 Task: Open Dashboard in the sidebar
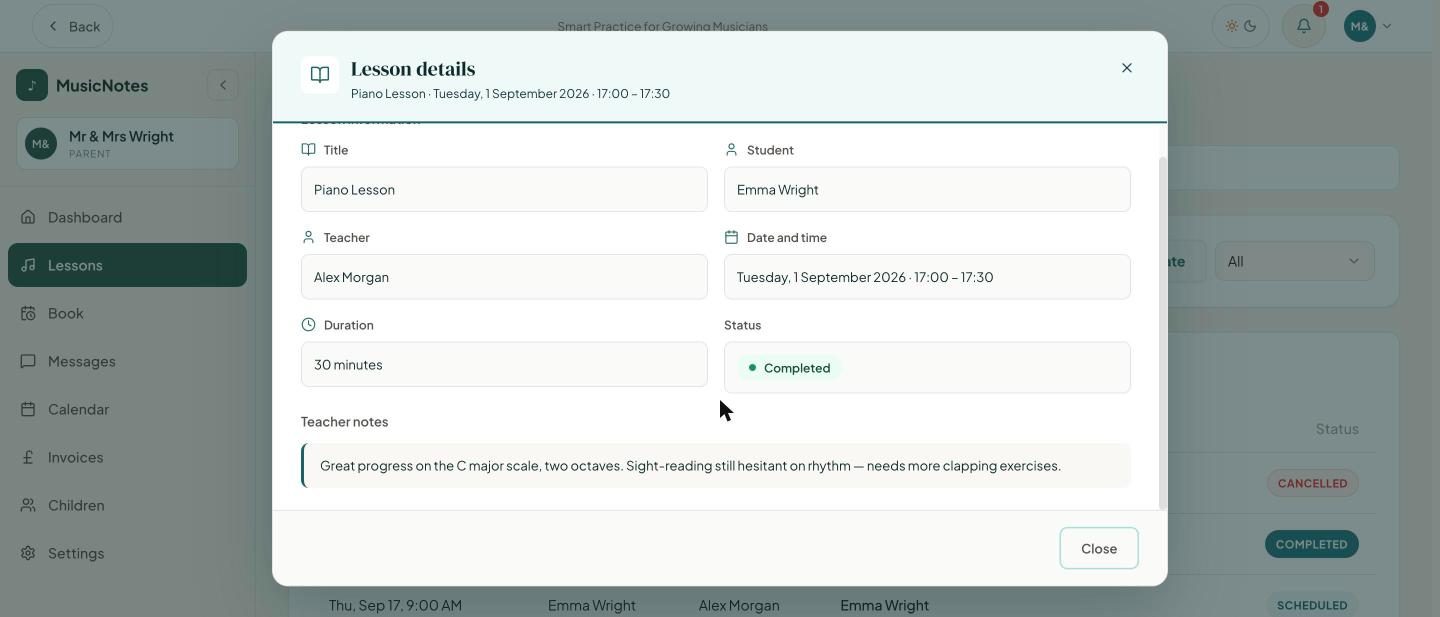127,217
